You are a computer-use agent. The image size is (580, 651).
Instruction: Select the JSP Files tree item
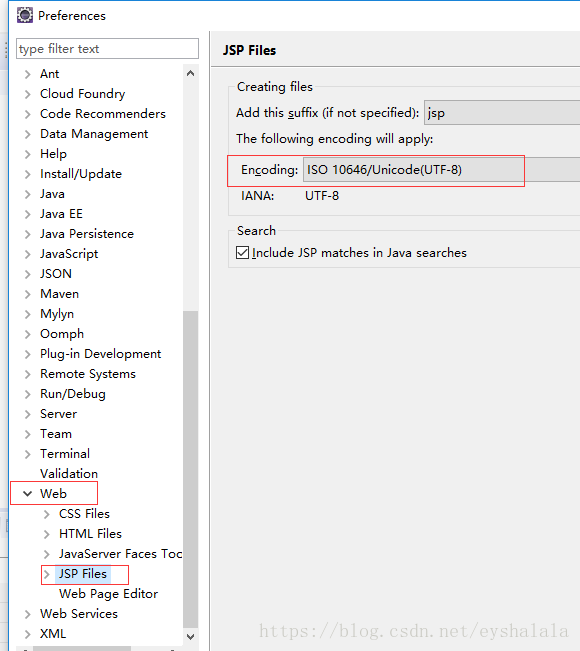[x=83, y=574]
